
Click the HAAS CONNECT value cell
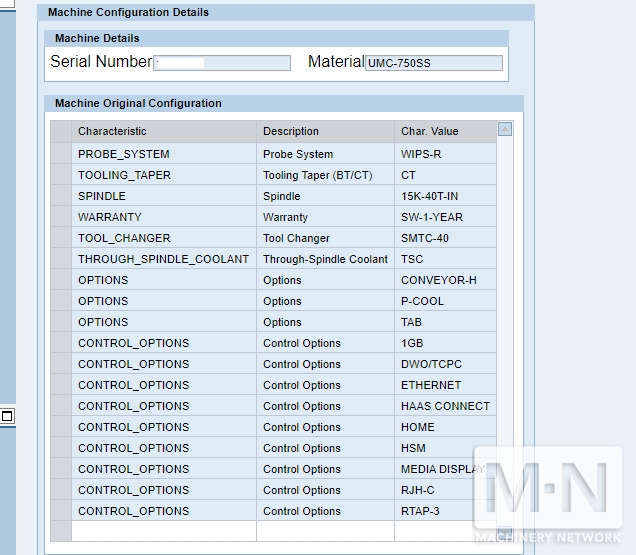point(445,406)
